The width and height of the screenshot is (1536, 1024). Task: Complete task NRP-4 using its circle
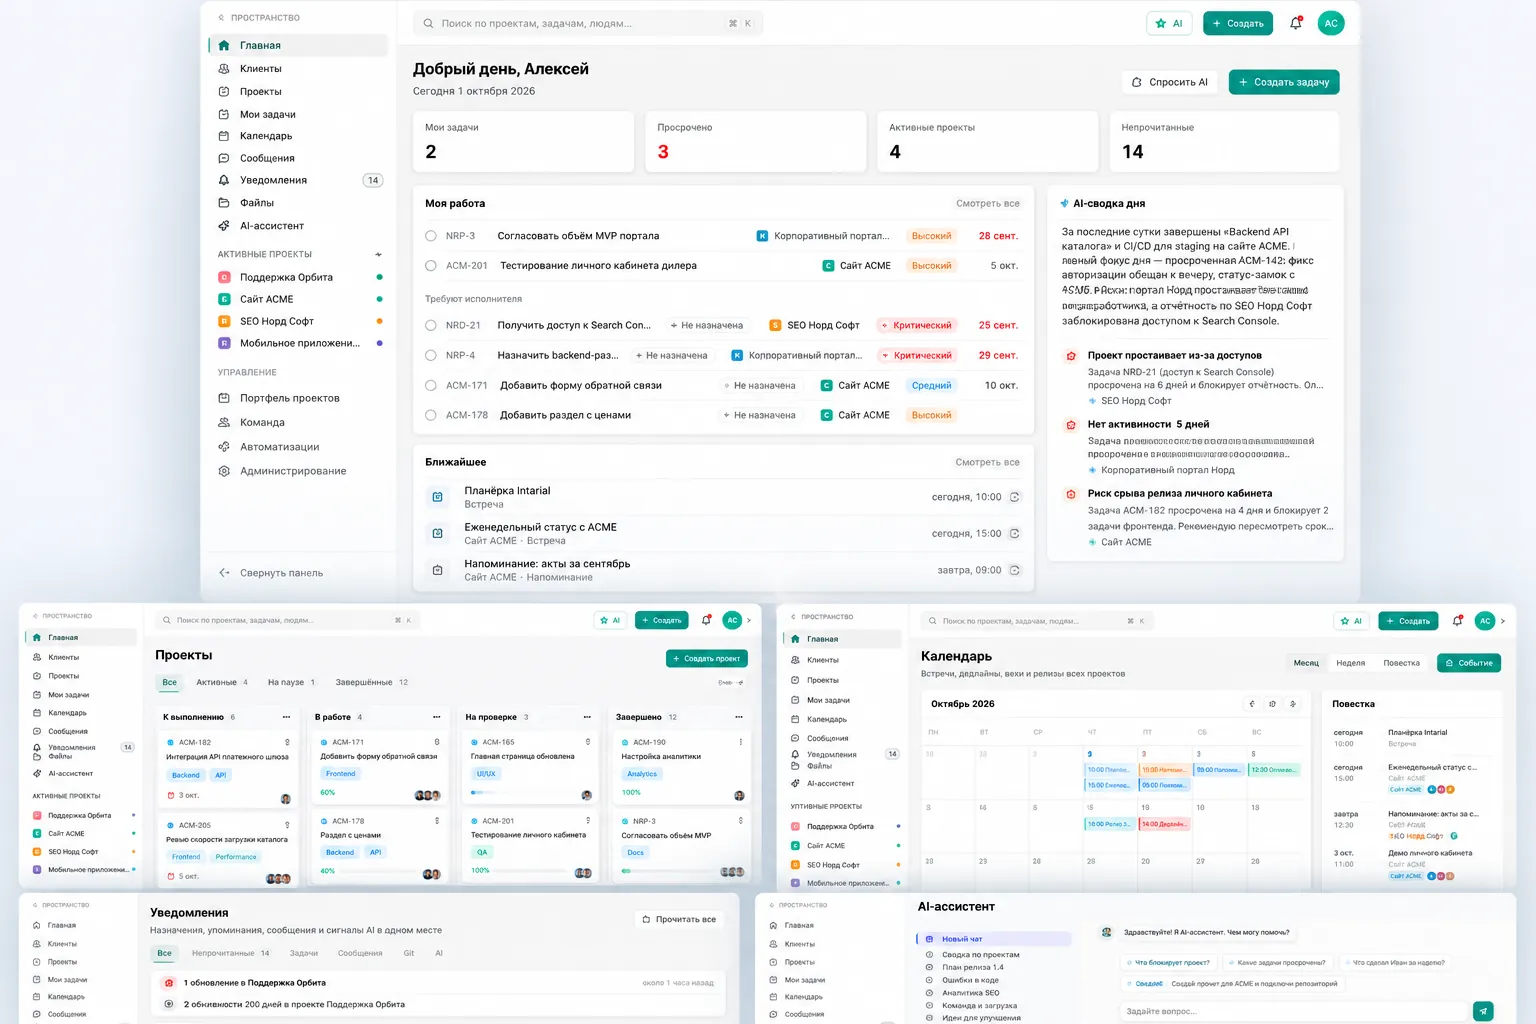431,355
